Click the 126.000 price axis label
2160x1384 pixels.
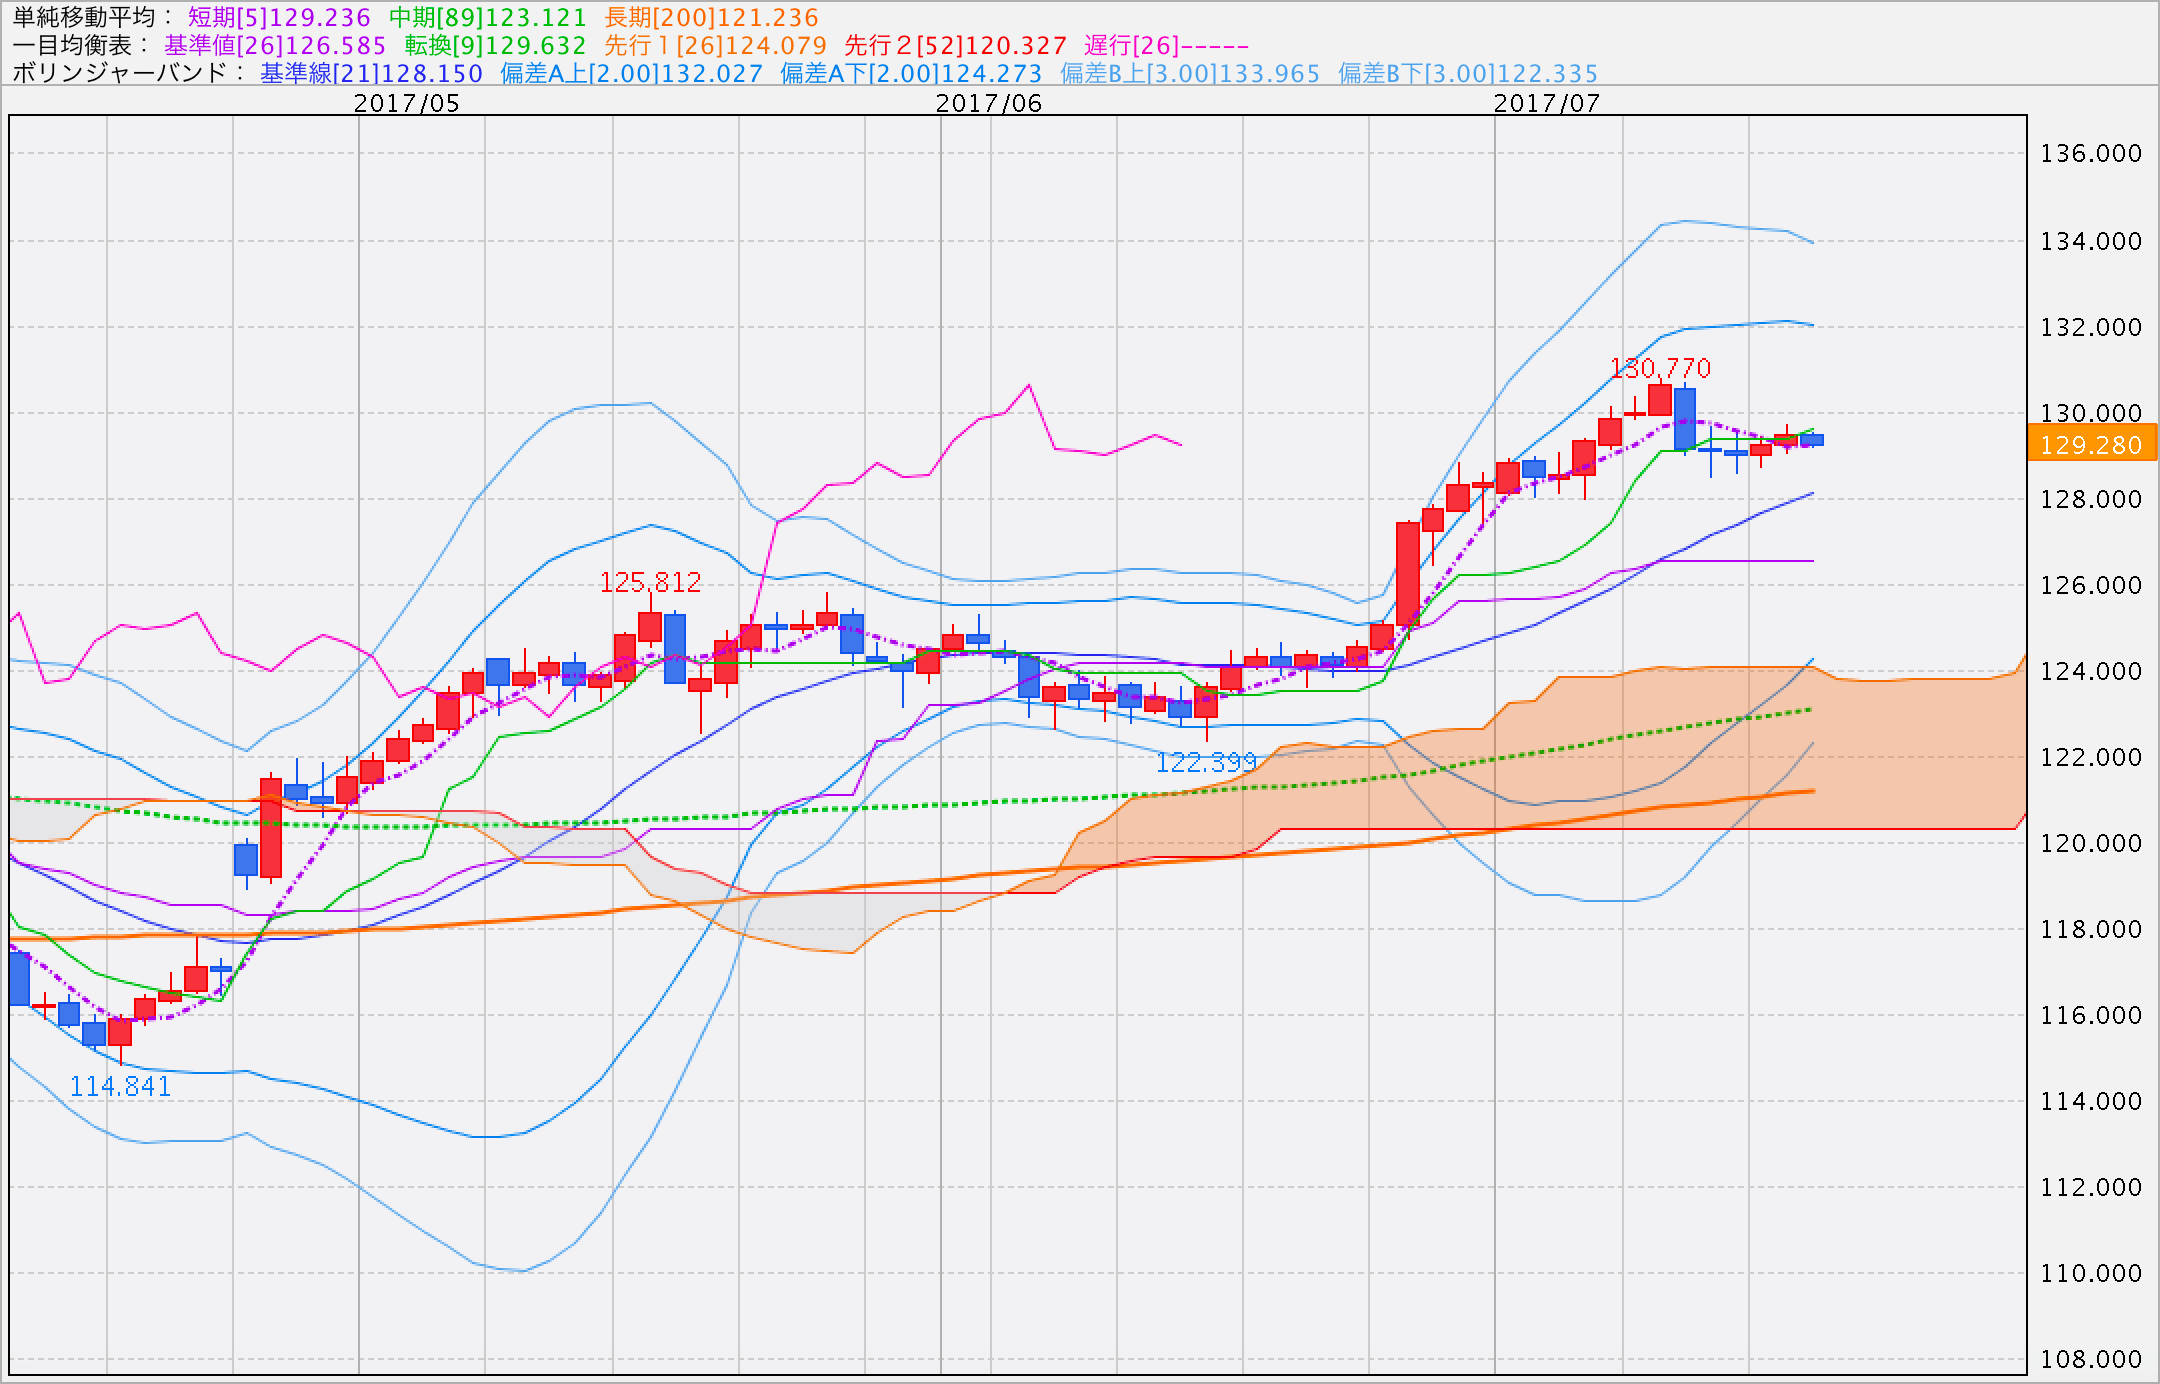coord(2092,585)
